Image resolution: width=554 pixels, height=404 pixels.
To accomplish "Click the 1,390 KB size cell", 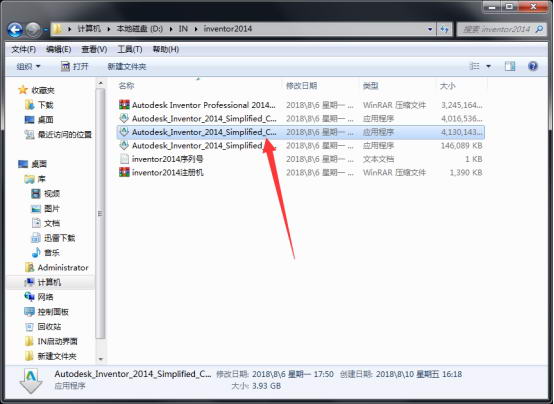I will (x=466, y=172).
